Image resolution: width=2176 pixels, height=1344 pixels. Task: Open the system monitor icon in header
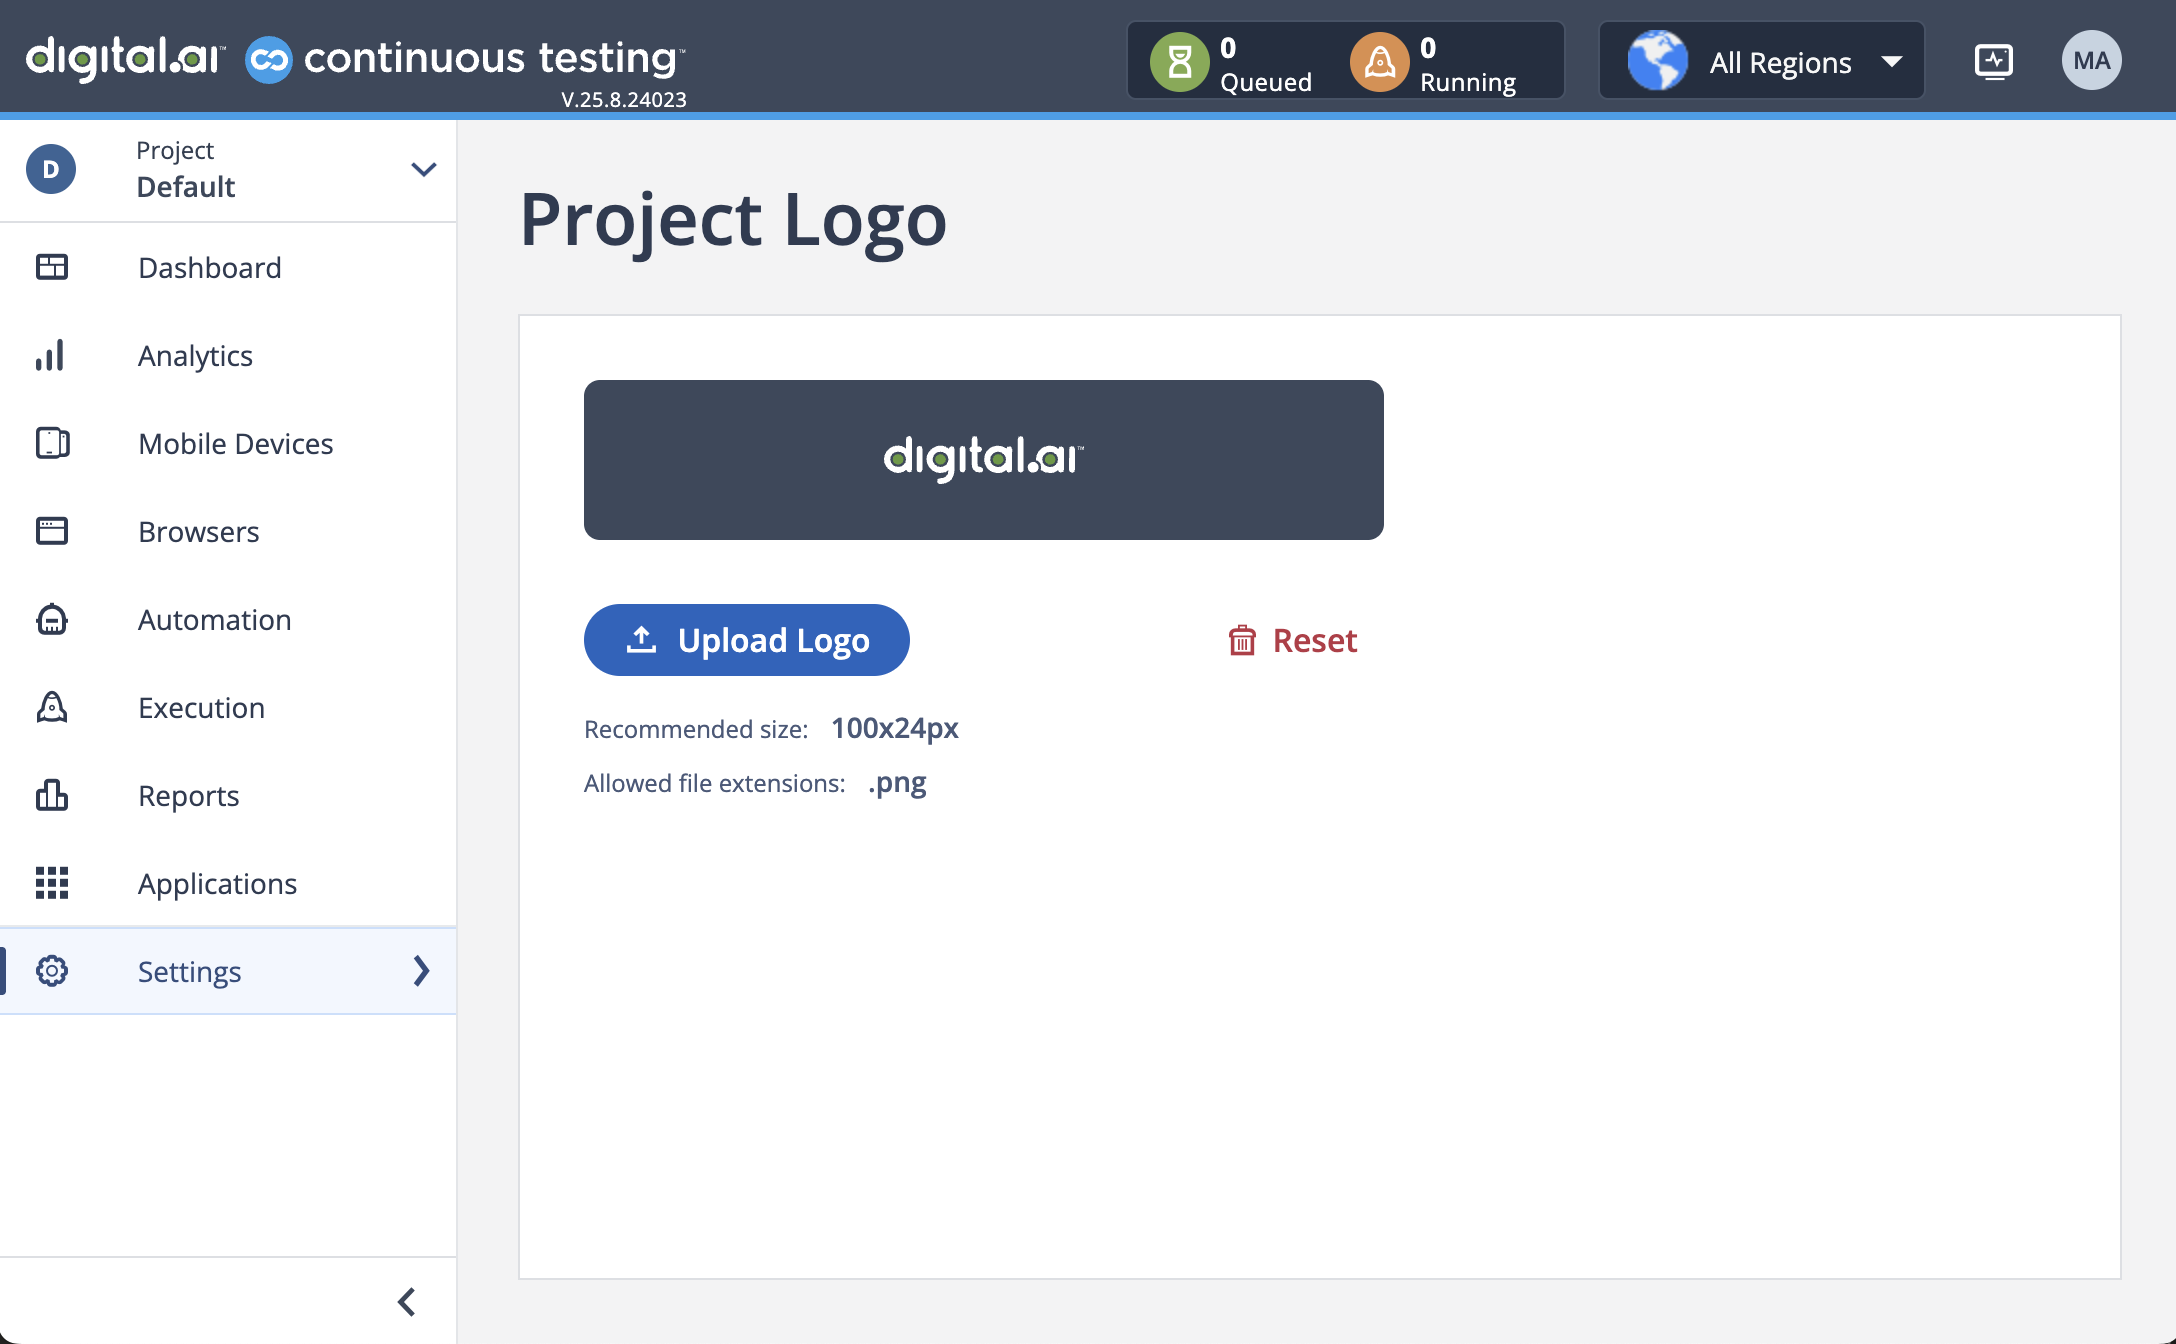[x=1994, y=62]
